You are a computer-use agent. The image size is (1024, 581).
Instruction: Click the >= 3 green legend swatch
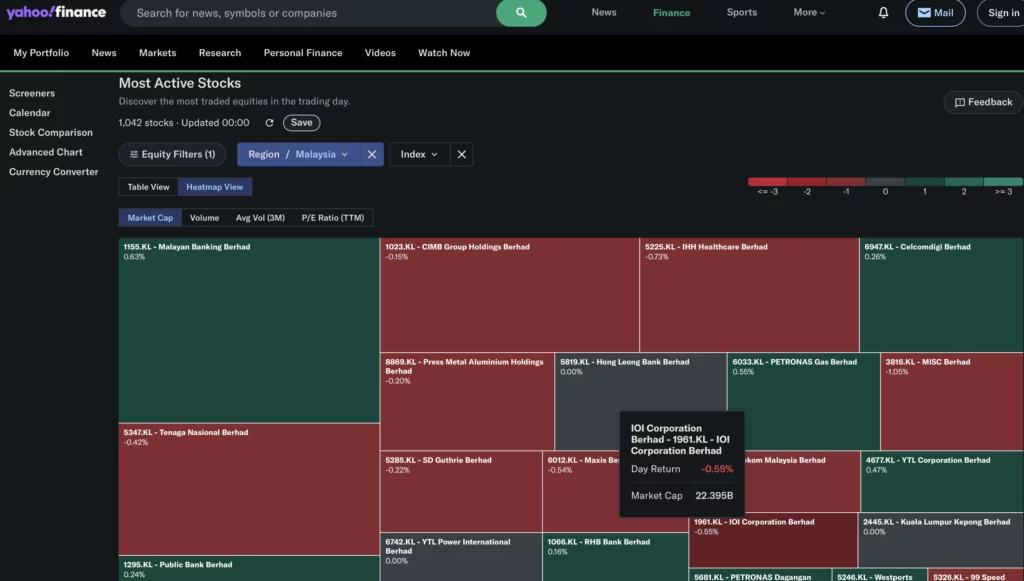[x=1003, y=182]
